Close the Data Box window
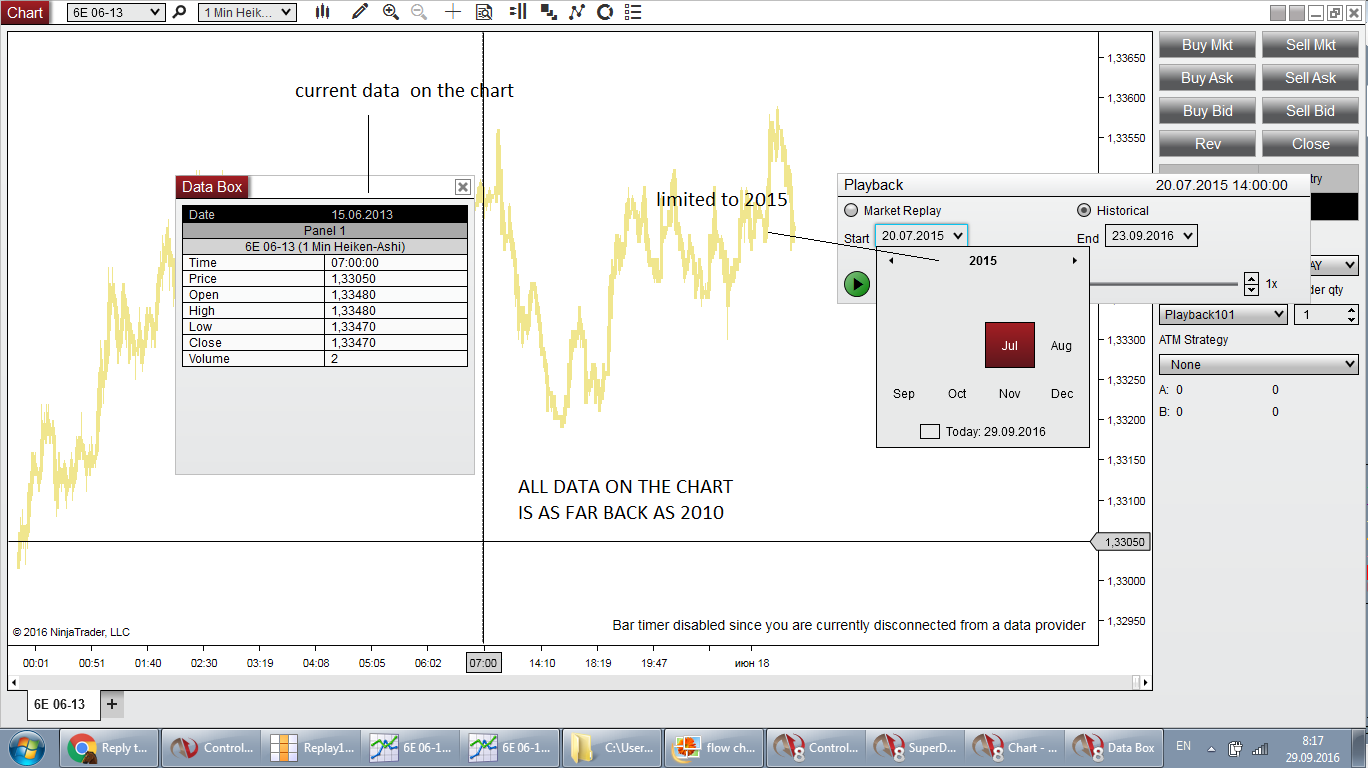 click(463, 187)
